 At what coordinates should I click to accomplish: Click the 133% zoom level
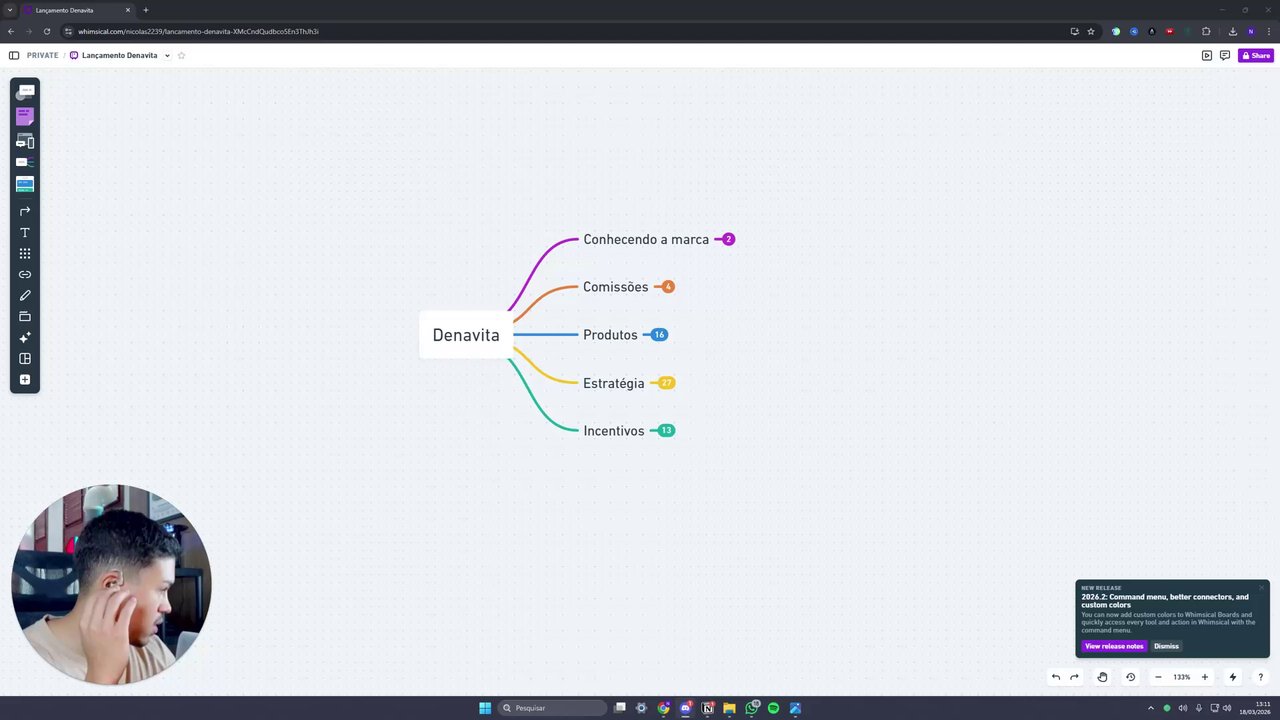tap(1182, 677)
